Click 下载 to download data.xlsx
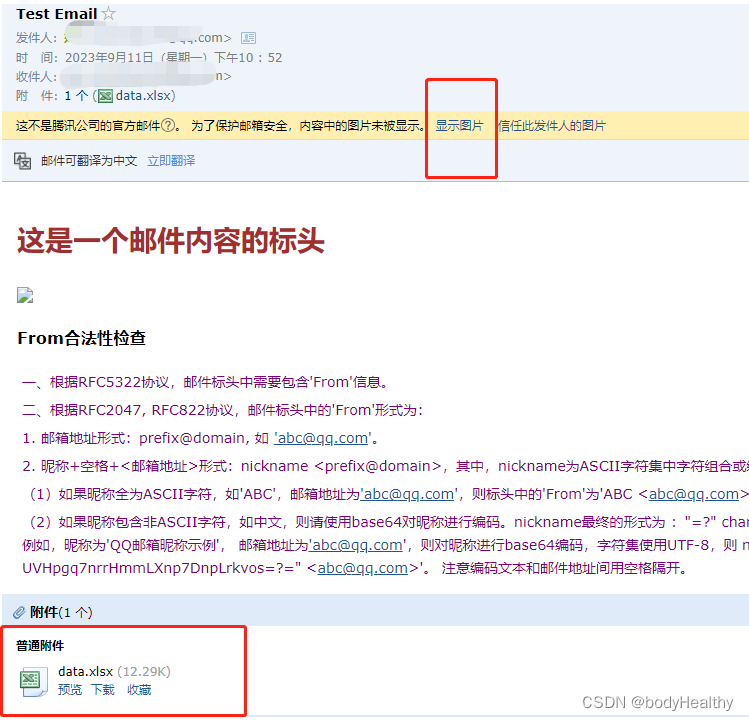The image size is (749, 721). (103, 690)
